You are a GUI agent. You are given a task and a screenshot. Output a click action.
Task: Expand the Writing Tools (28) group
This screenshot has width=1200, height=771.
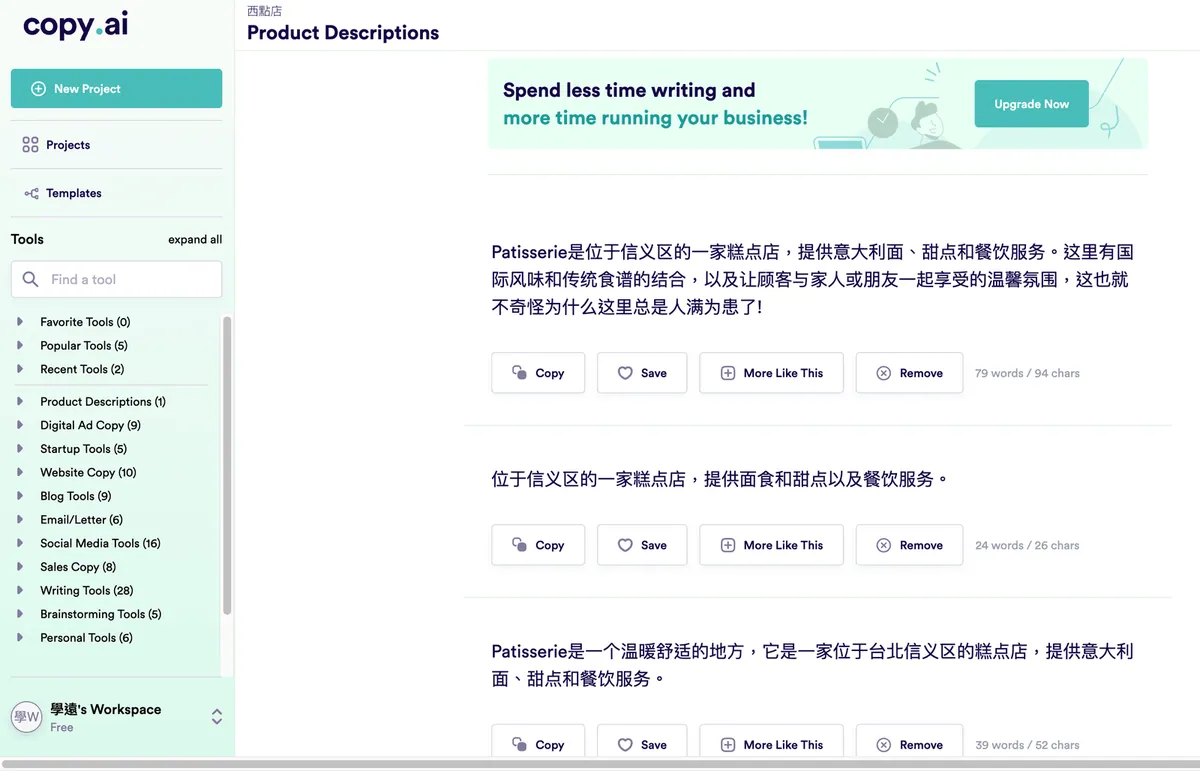coord(20,591)
